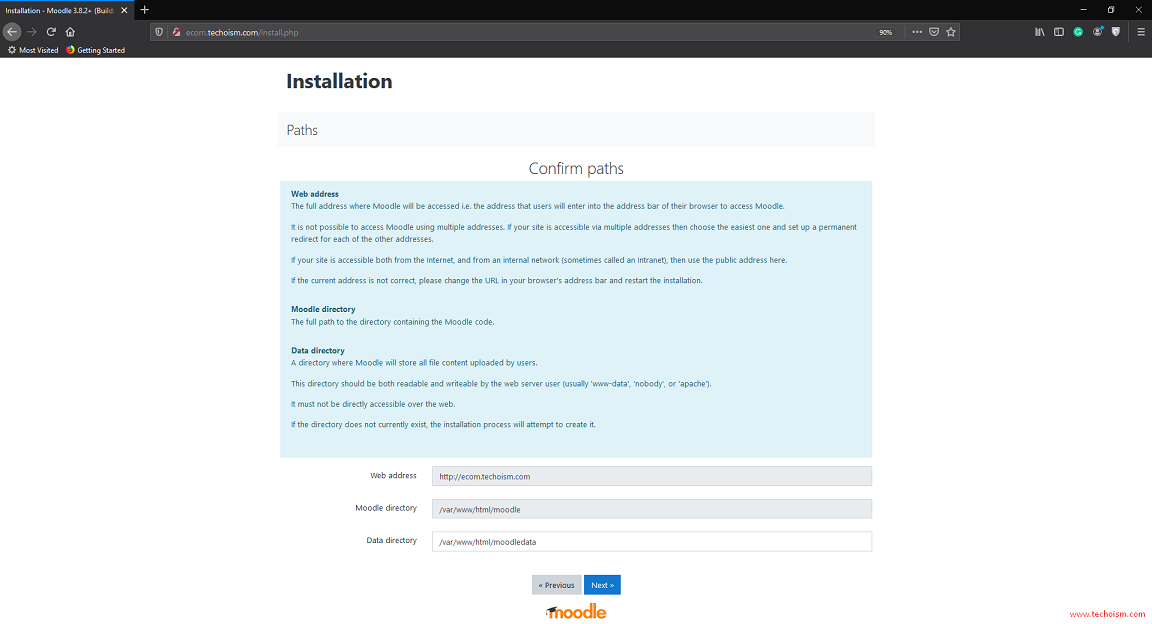This screenshot has width=1152, height=624.
Task: Click the "Web address" label beside its field
Action: (393, 476)
